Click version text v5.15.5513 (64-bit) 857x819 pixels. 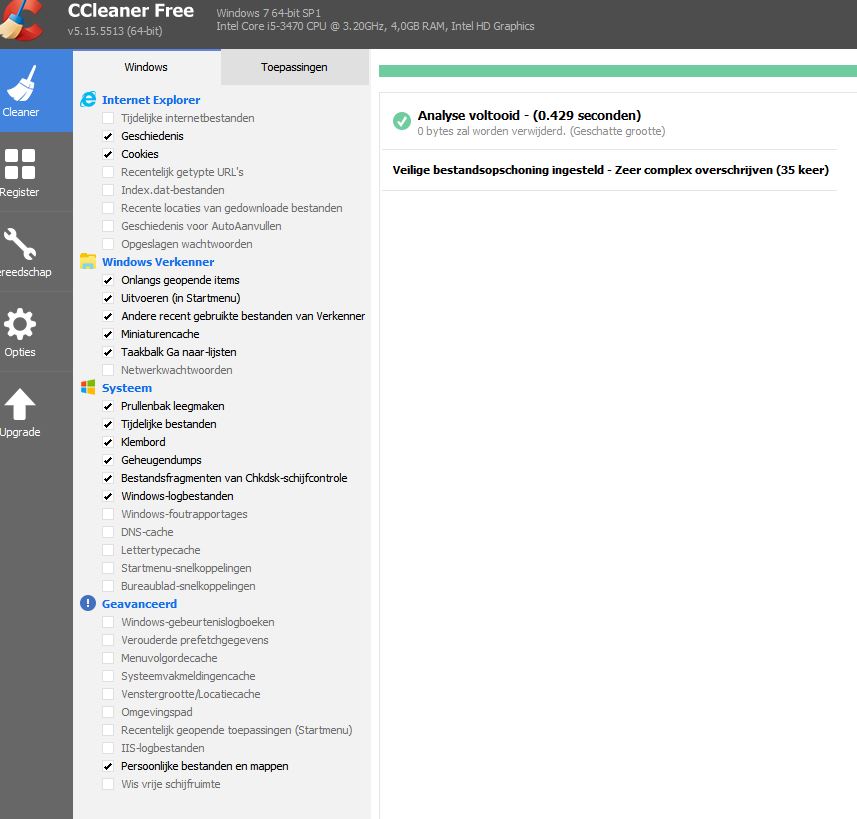click(x=115, y=31)
